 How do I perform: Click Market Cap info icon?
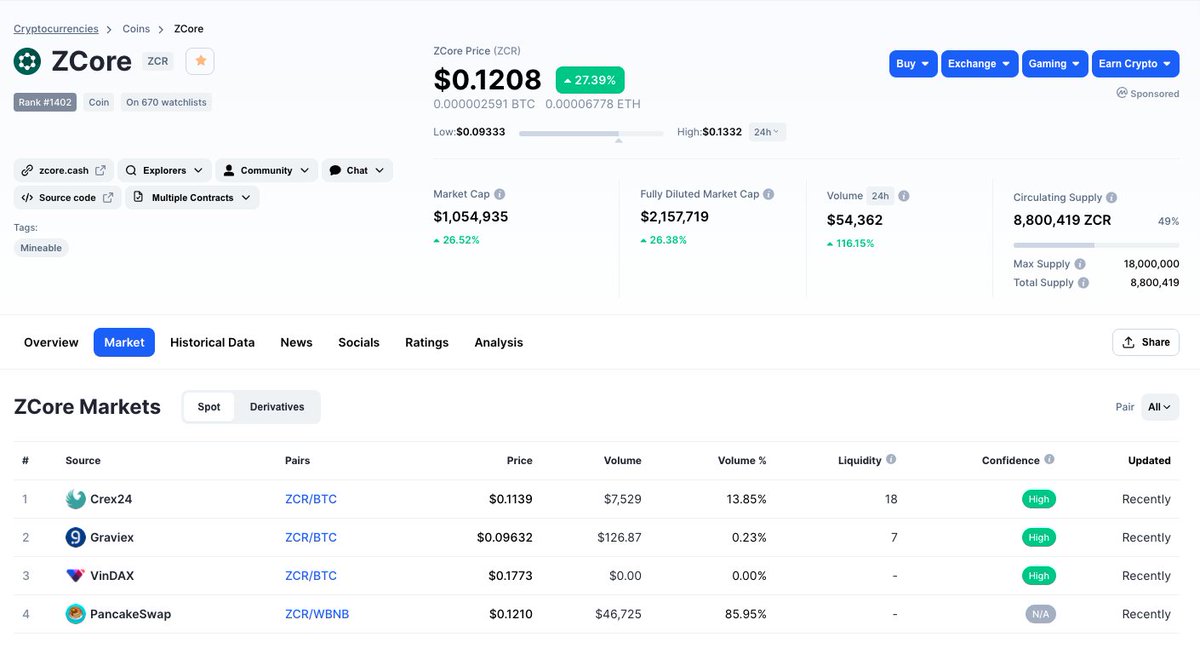coord(500,194)
